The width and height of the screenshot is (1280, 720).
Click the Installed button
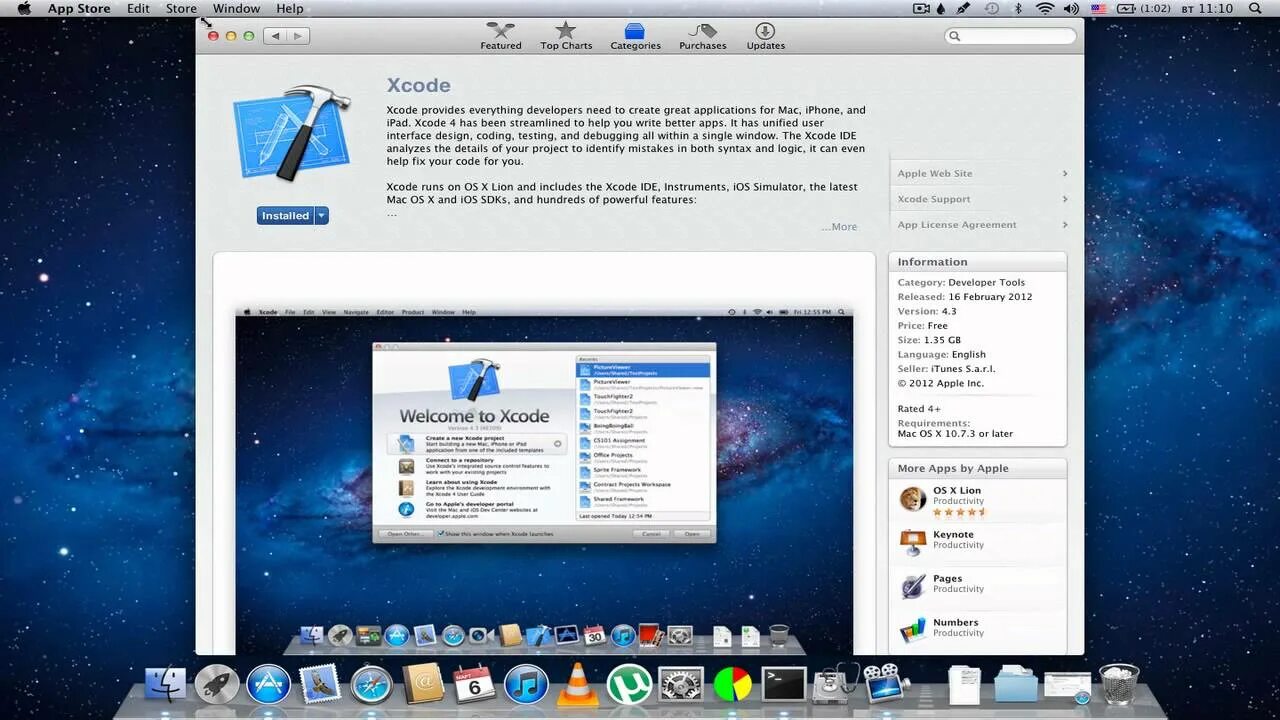286,215
